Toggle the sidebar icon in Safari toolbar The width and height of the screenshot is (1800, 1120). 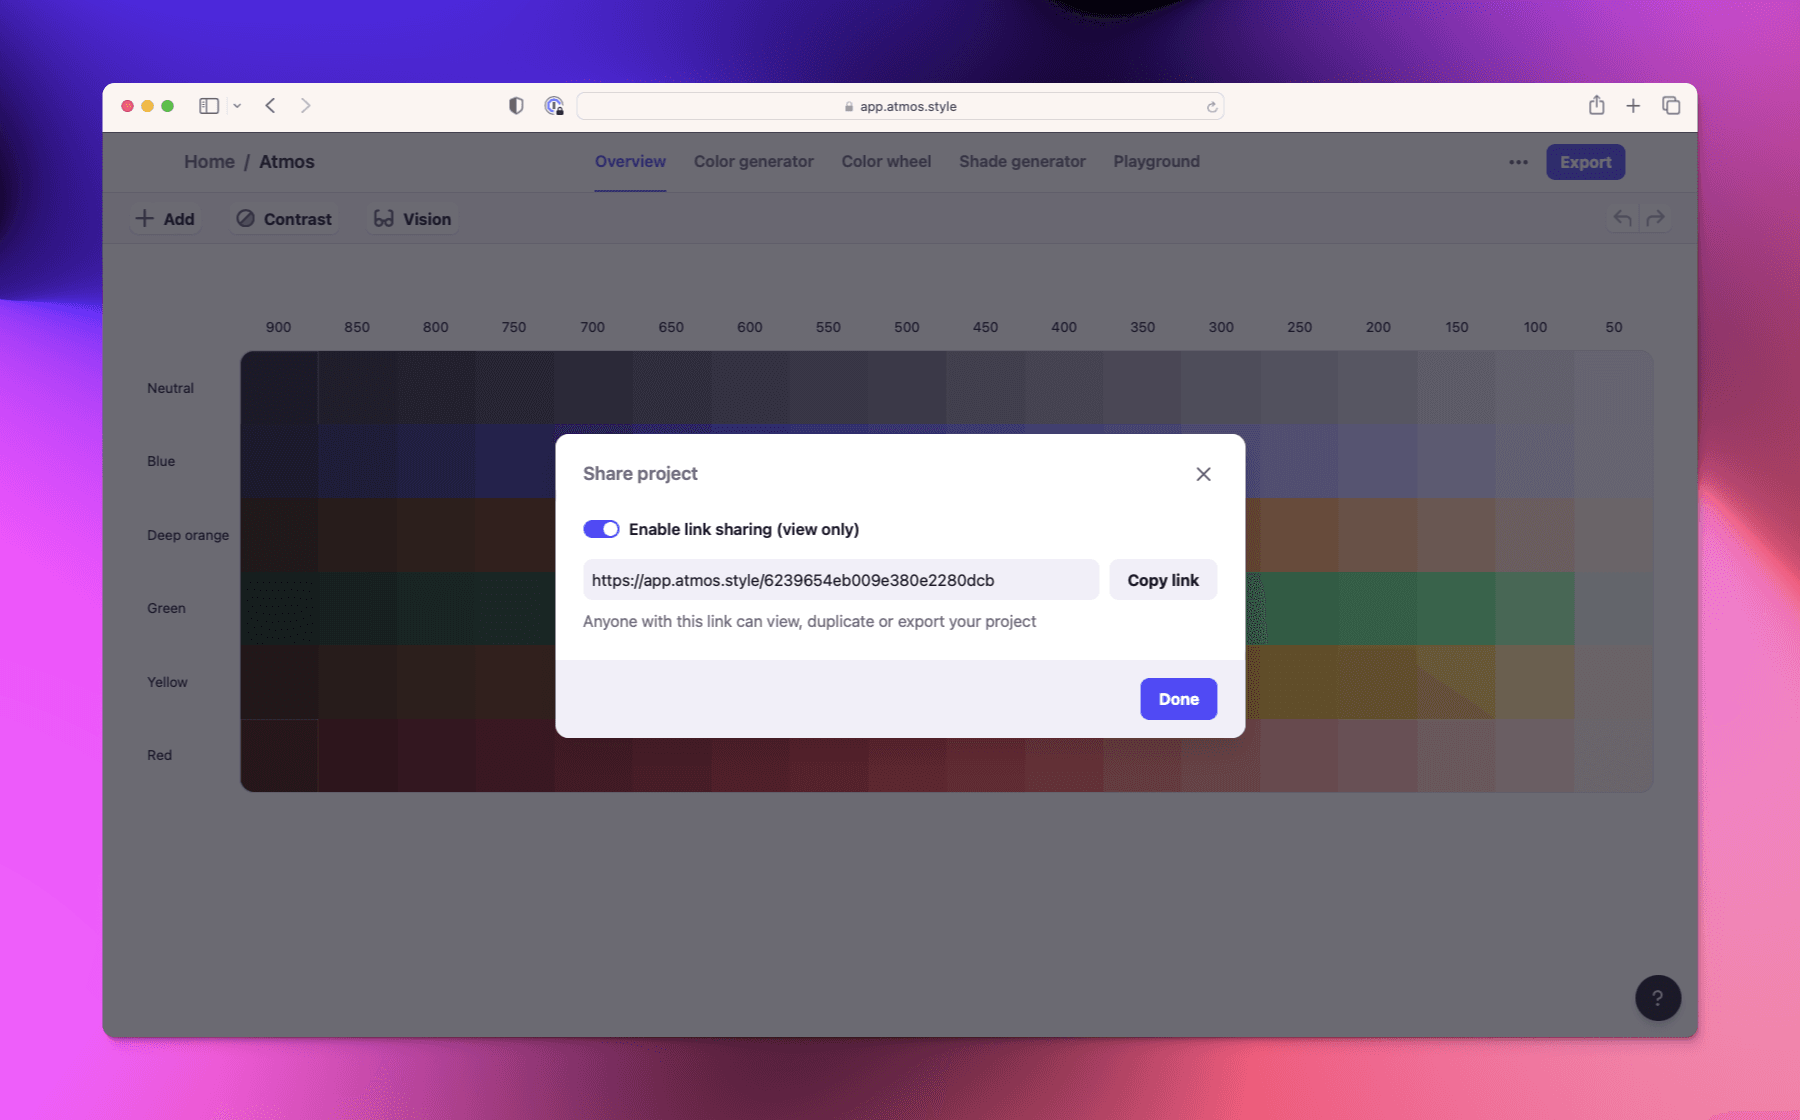208,105
